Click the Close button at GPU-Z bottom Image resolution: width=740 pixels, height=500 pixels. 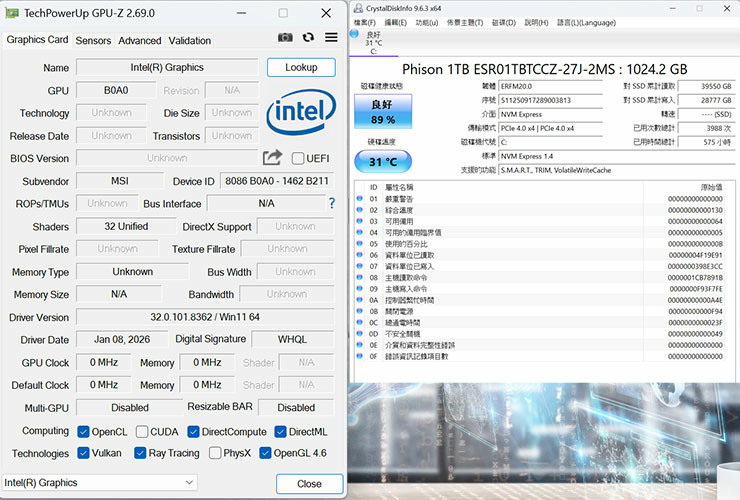tap(310, 483)
